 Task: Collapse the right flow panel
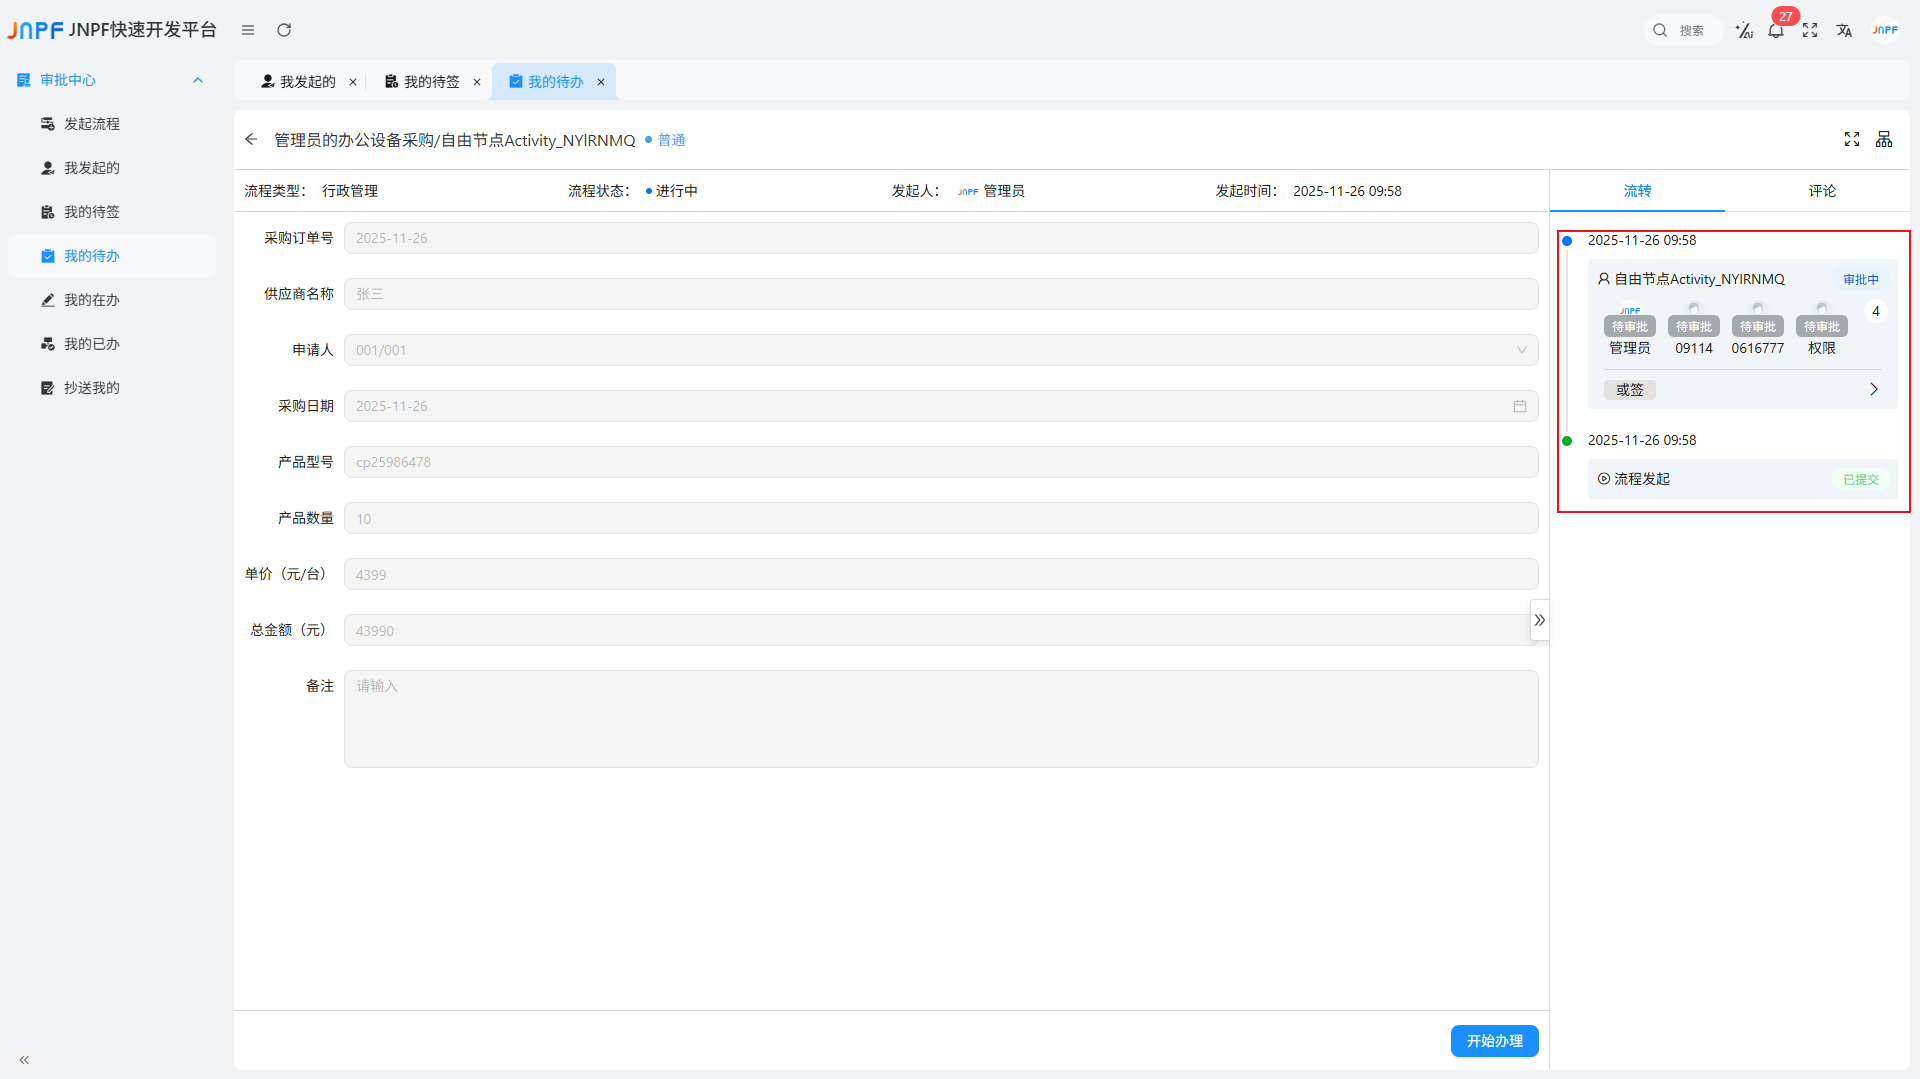click(1540, 620)
